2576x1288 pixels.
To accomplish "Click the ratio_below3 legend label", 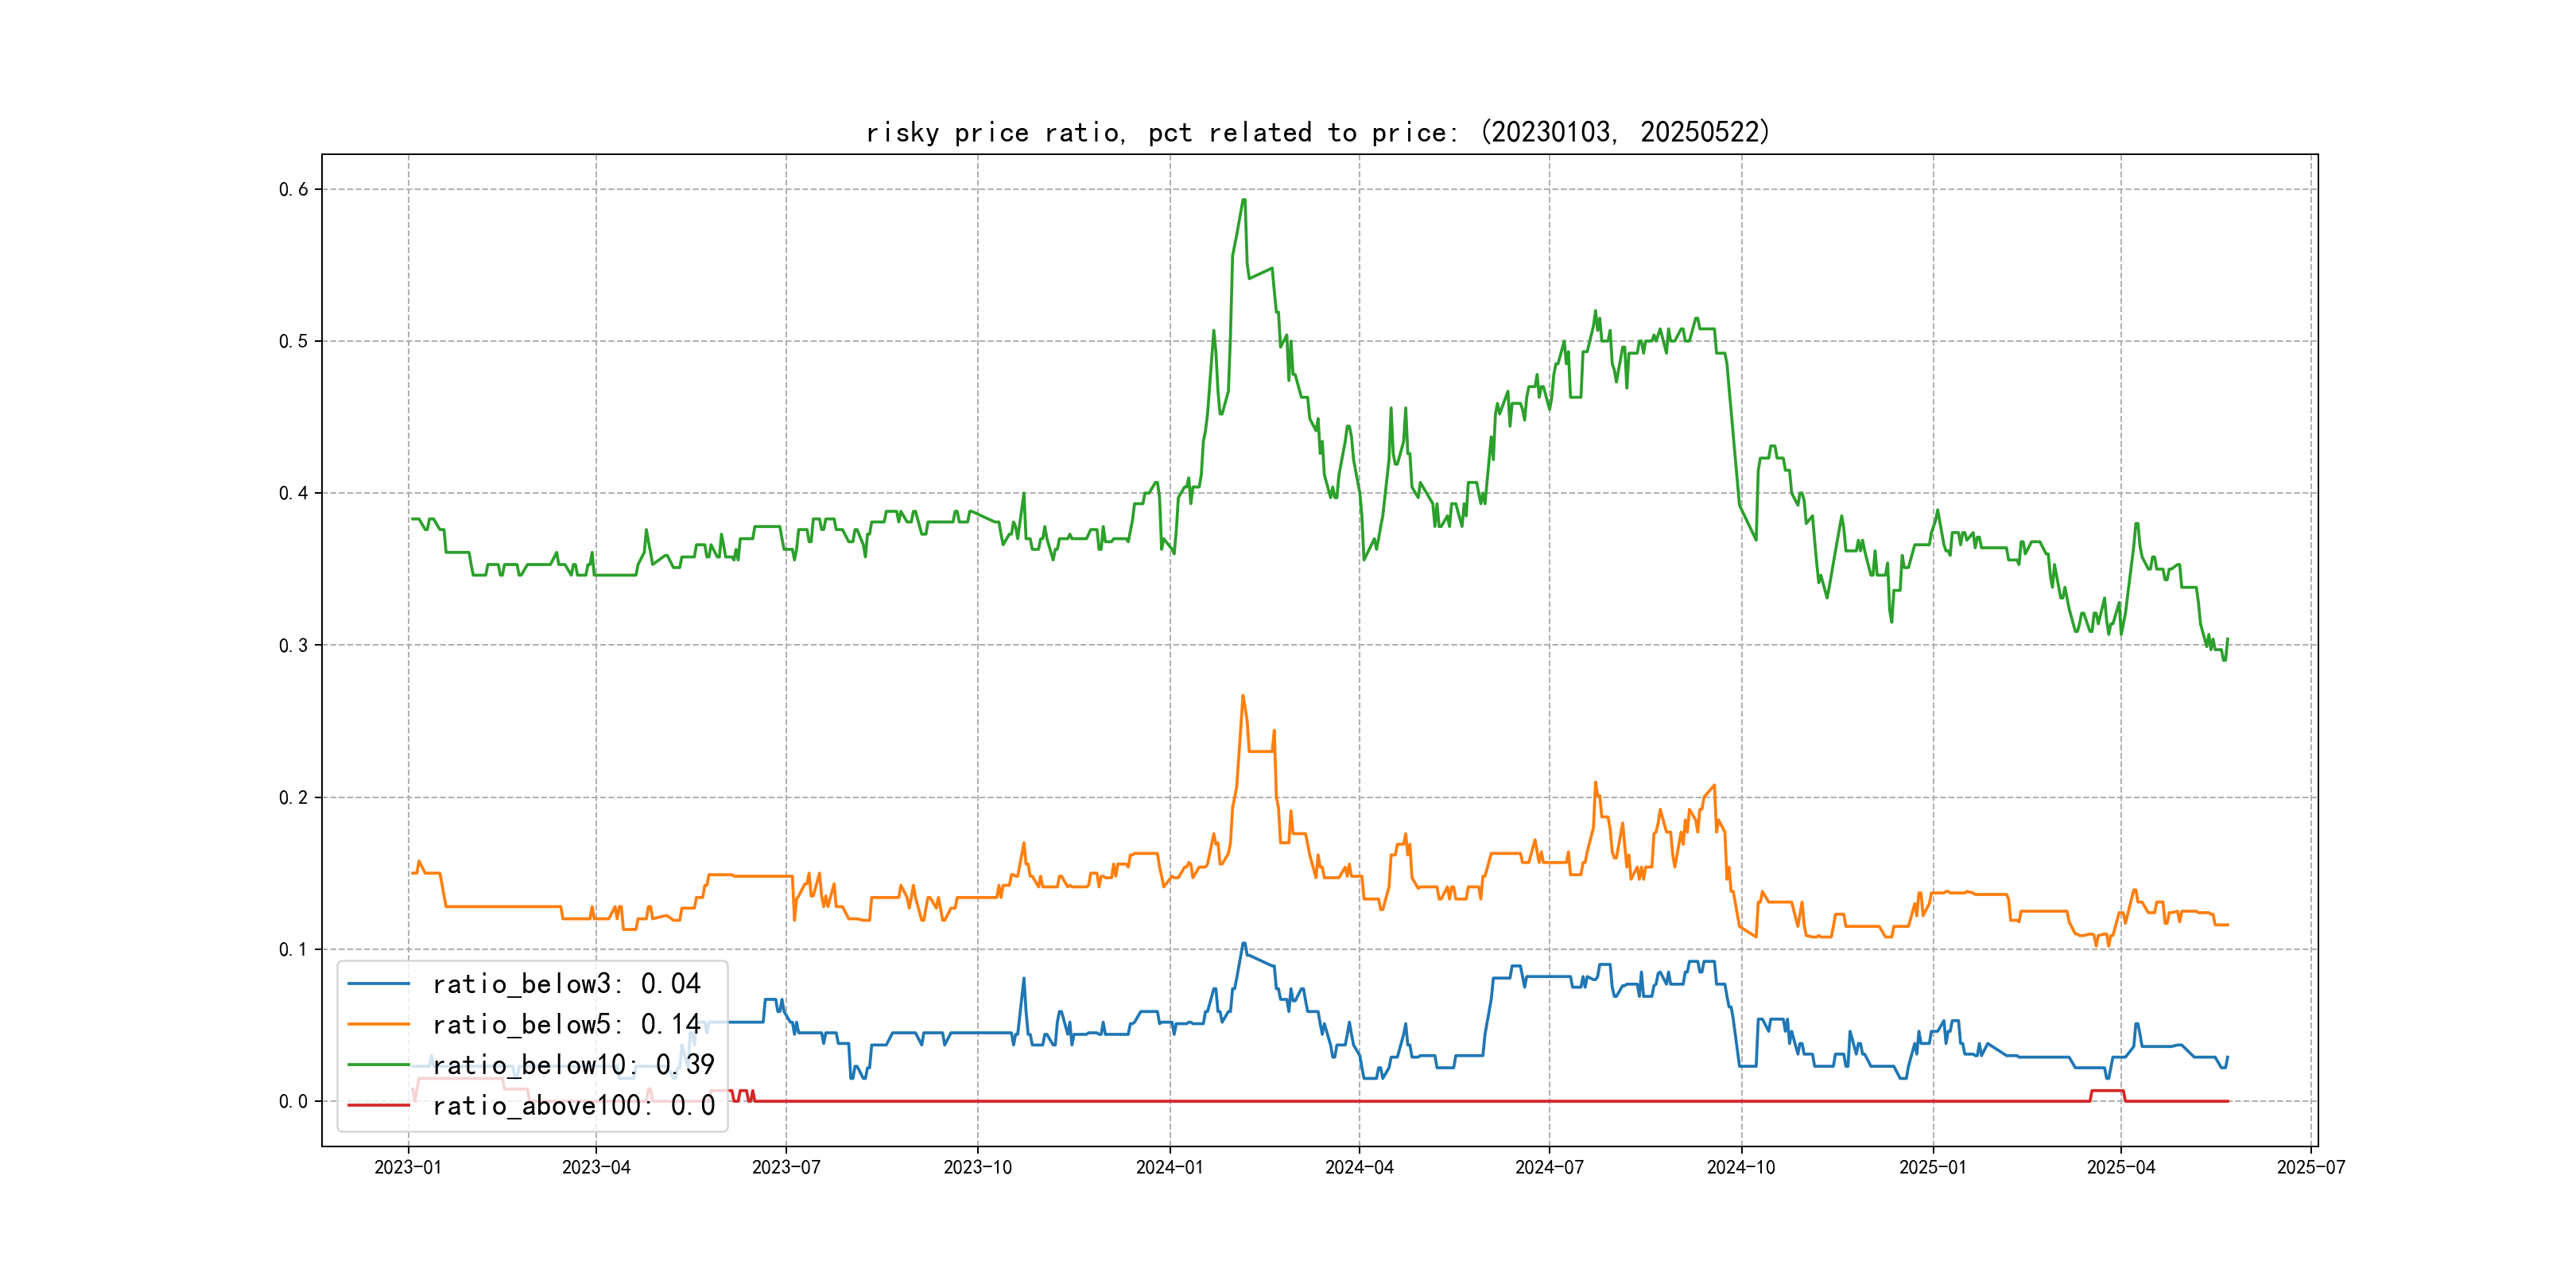I will click(566, 984).
